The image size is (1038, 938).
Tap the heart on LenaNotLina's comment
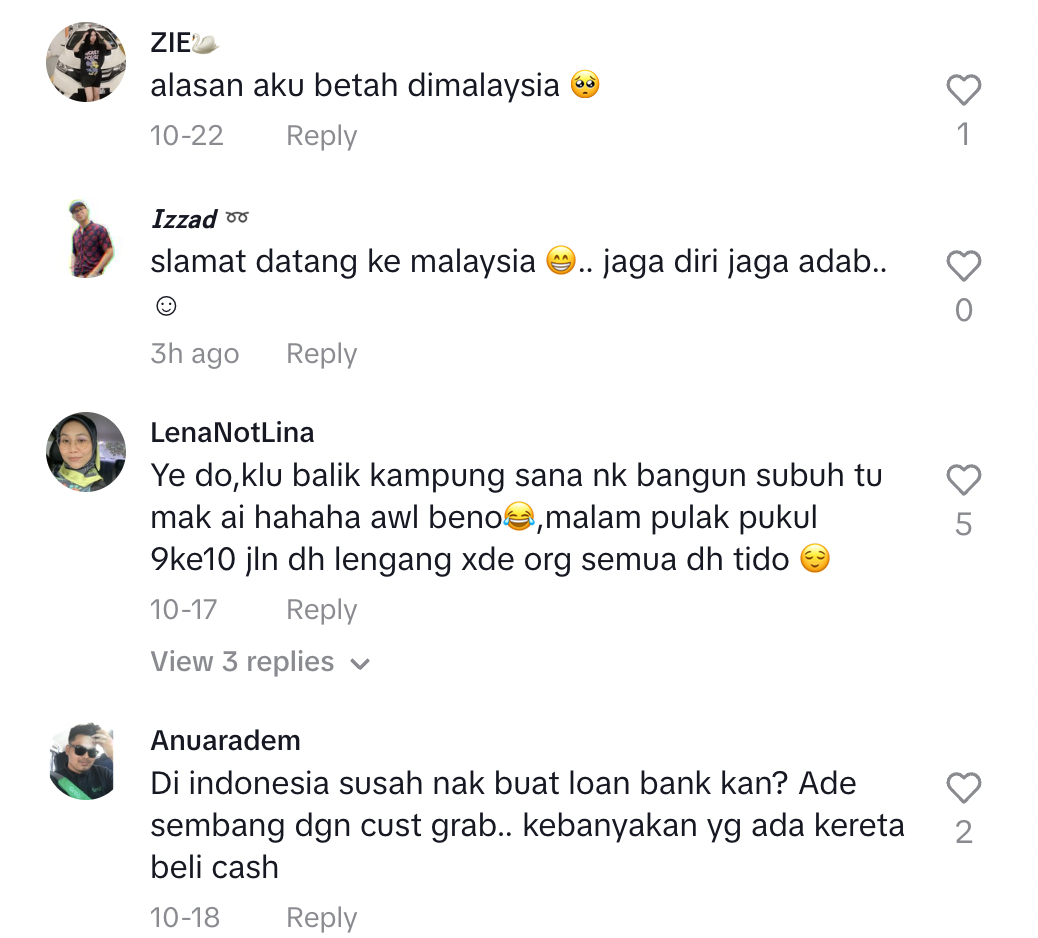point(963,480)
